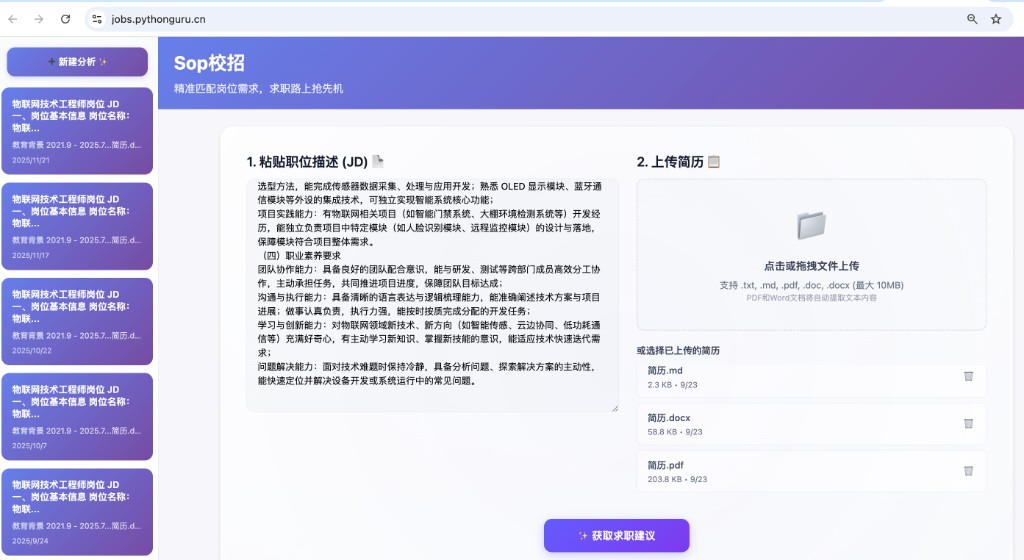Click inside the job description text area

pyautogui.click(x=432, y=295)
